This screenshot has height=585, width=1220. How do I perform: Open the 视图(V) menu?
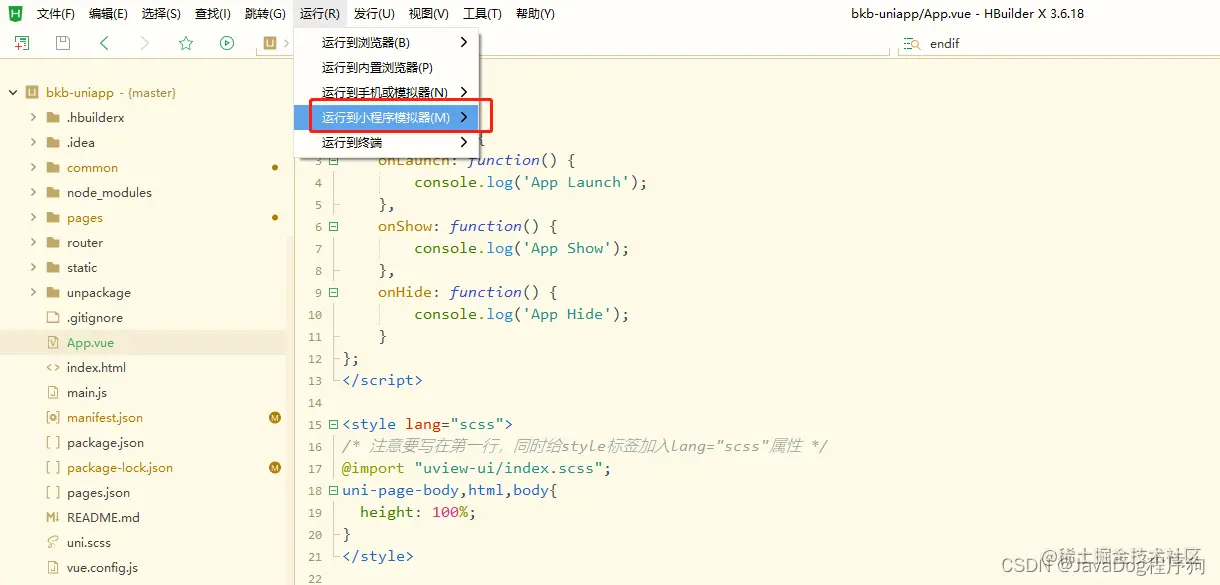(x=429, y=14)
